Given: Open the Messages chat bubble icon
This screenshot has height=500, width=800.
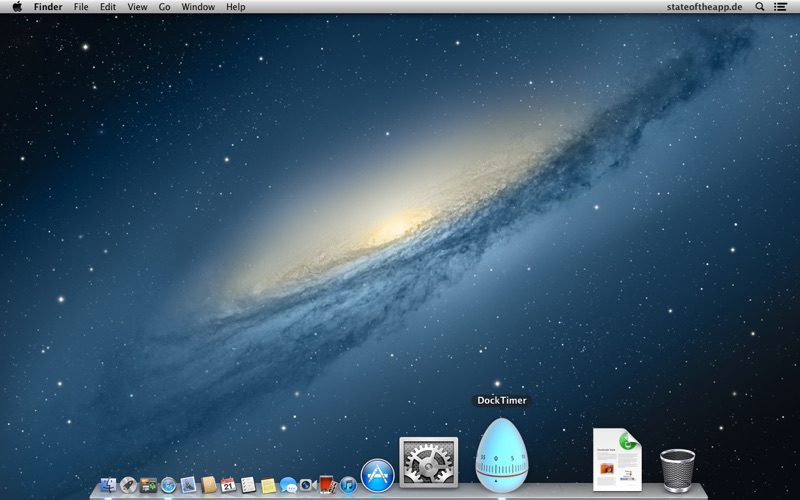Looking at the screenshot, I should [x=288, y=485].
